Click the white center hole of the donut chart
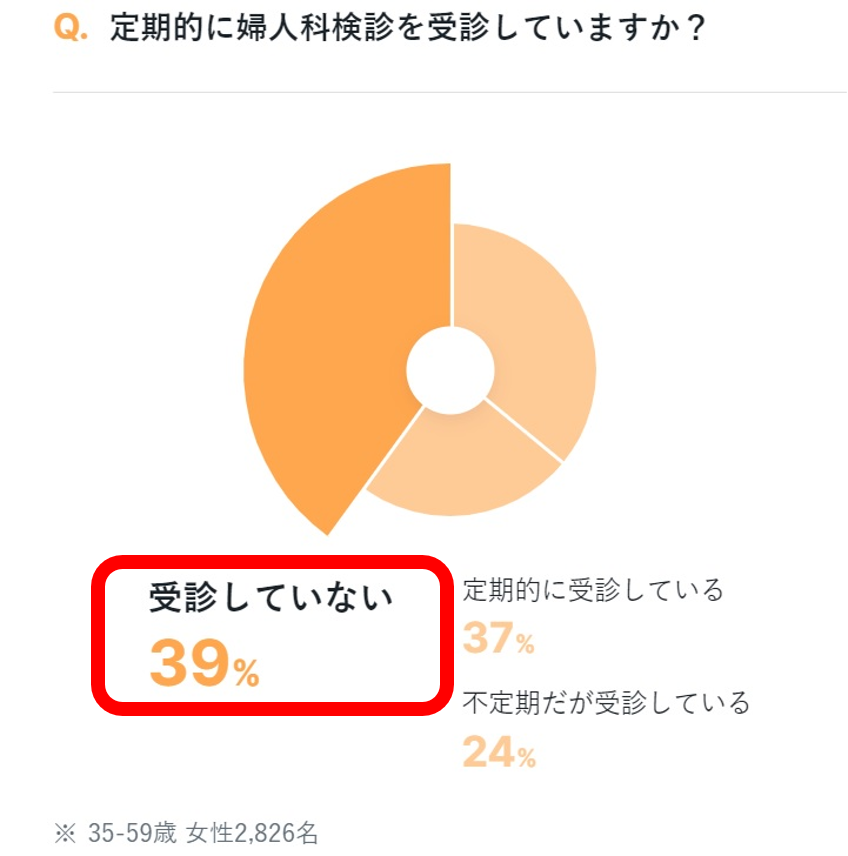The image size is (848, 856). click(450, 369)
